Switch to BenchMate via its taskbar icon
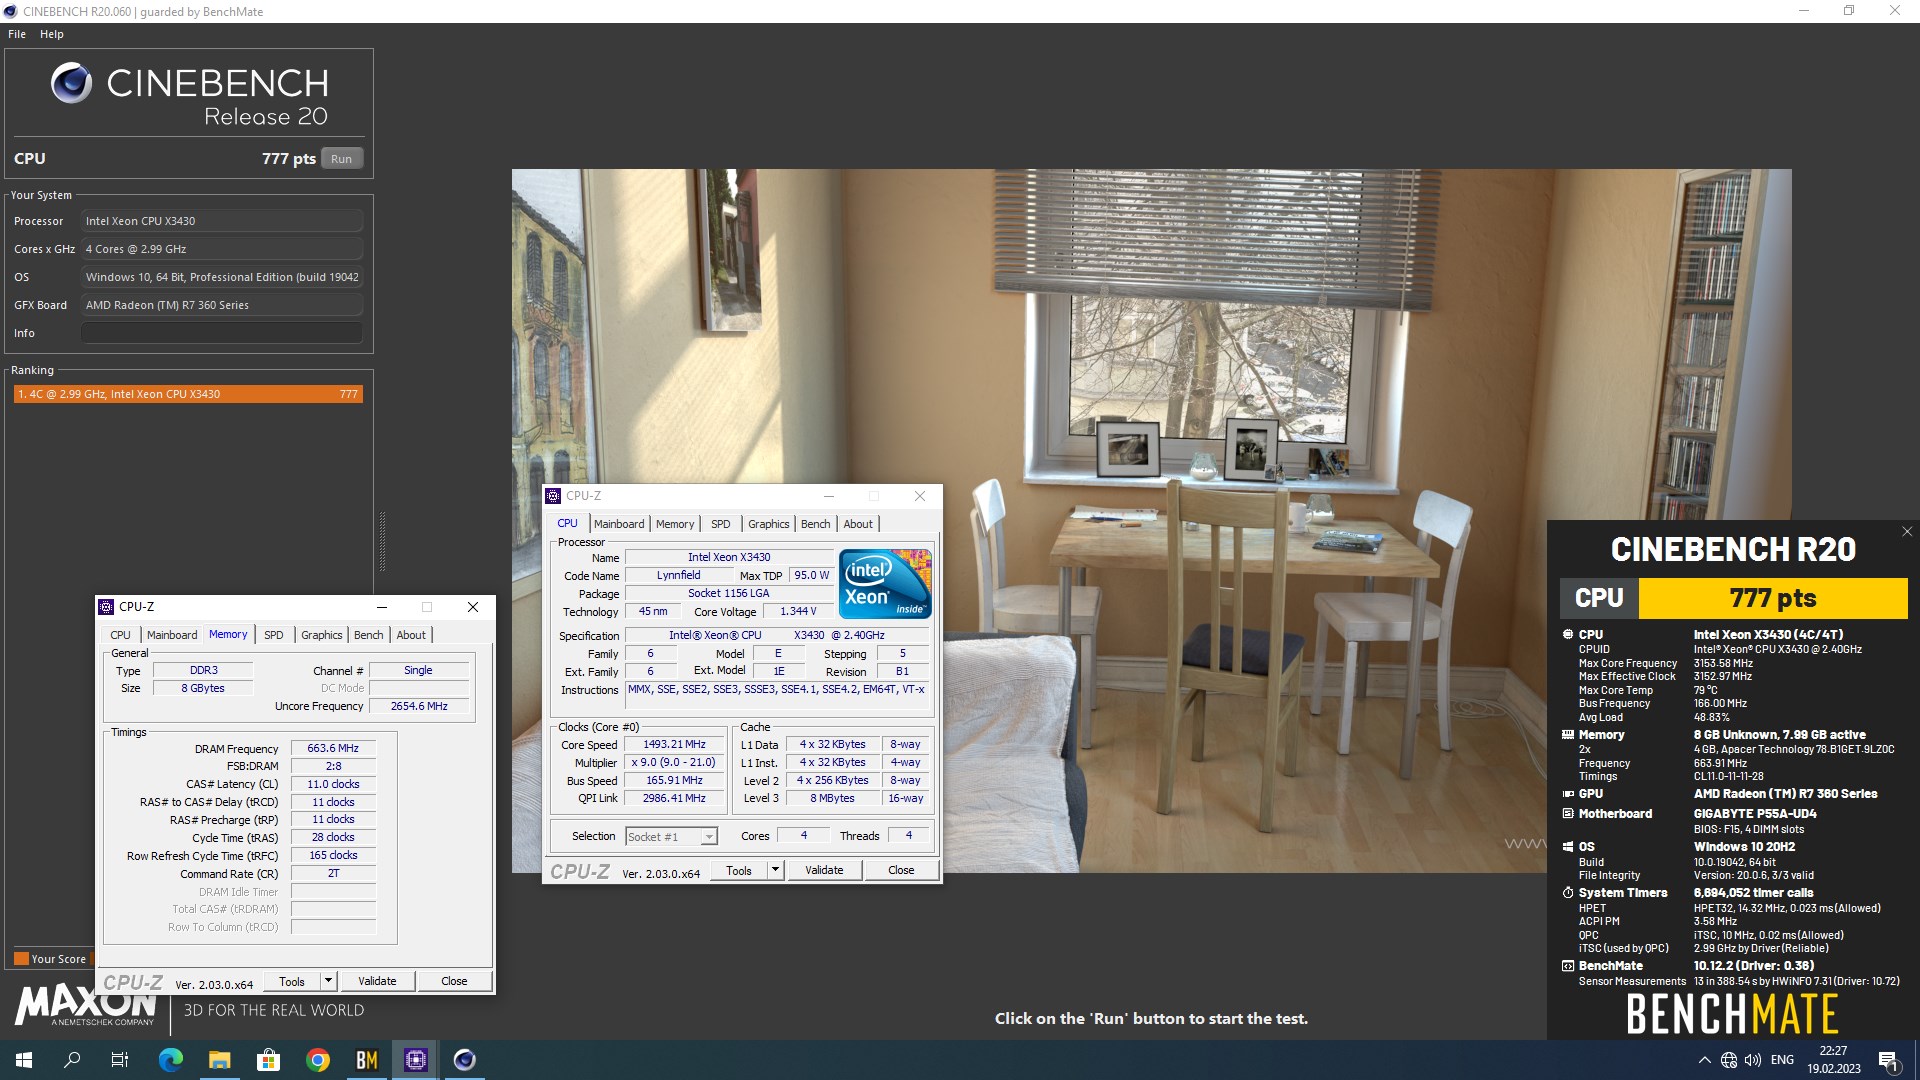1920x1080 pixels. click(x=366, y=1060)
